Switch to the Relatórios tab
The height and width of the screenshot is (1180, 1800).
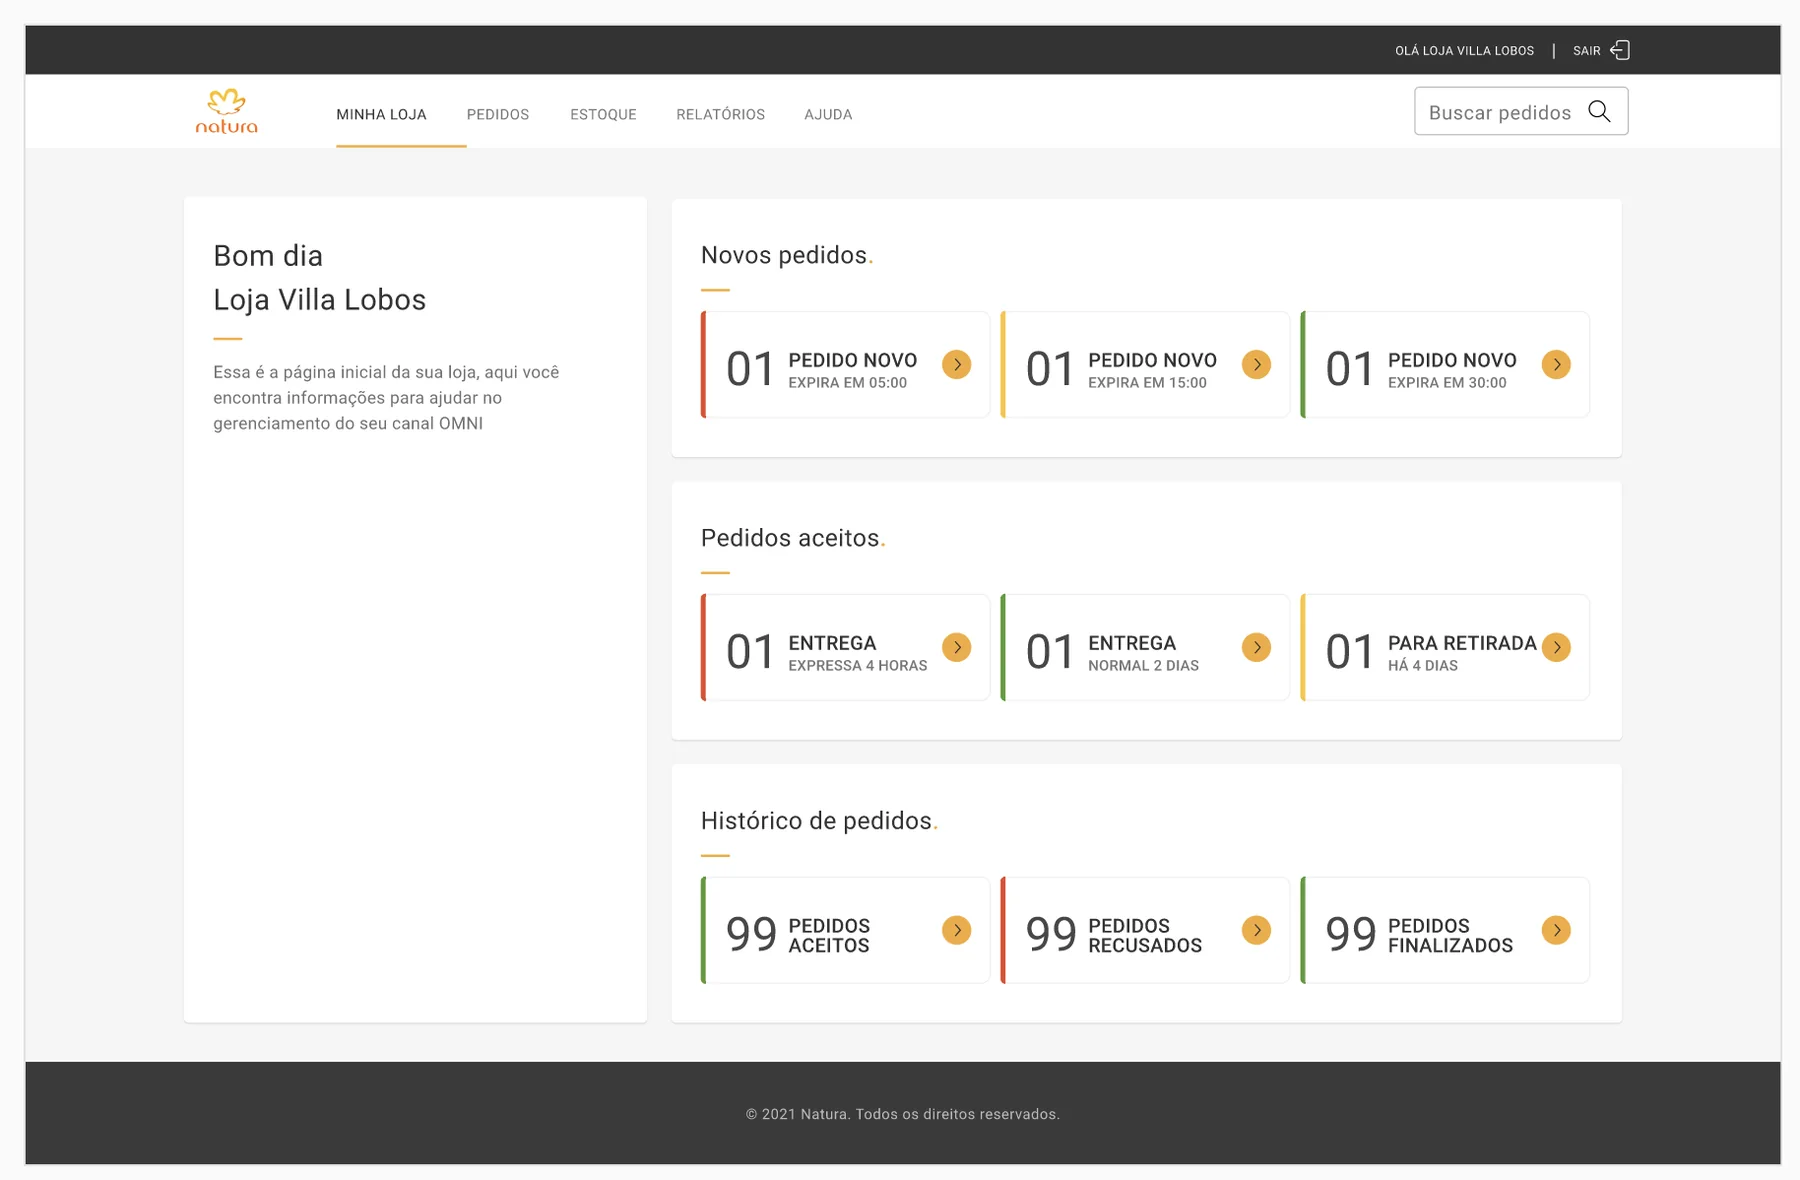coord(720,114)
